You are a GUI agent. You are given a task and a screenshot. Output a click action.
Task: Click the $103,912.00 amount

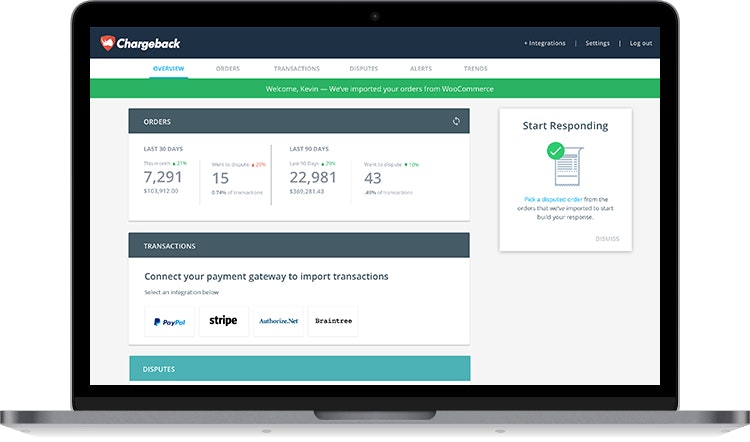pos(161,191)
